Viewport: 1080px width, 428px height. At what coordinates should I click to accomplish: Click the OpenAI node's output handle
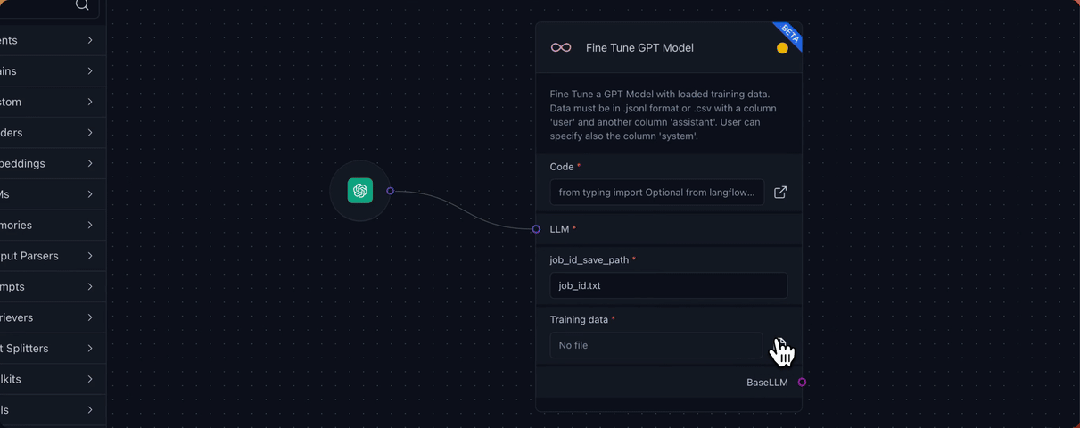point(390,191)
